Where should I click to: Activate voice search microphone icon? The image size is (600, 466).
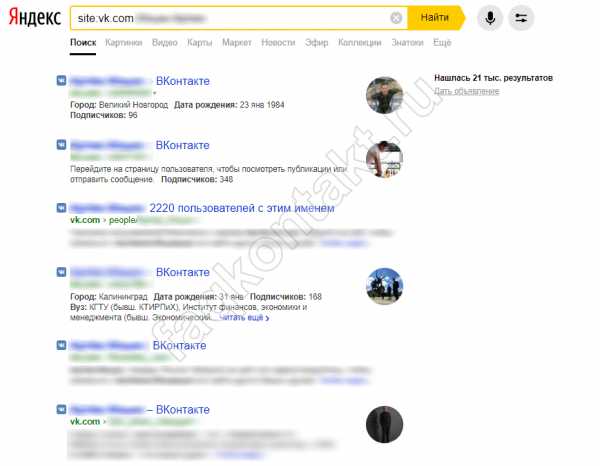490,18
